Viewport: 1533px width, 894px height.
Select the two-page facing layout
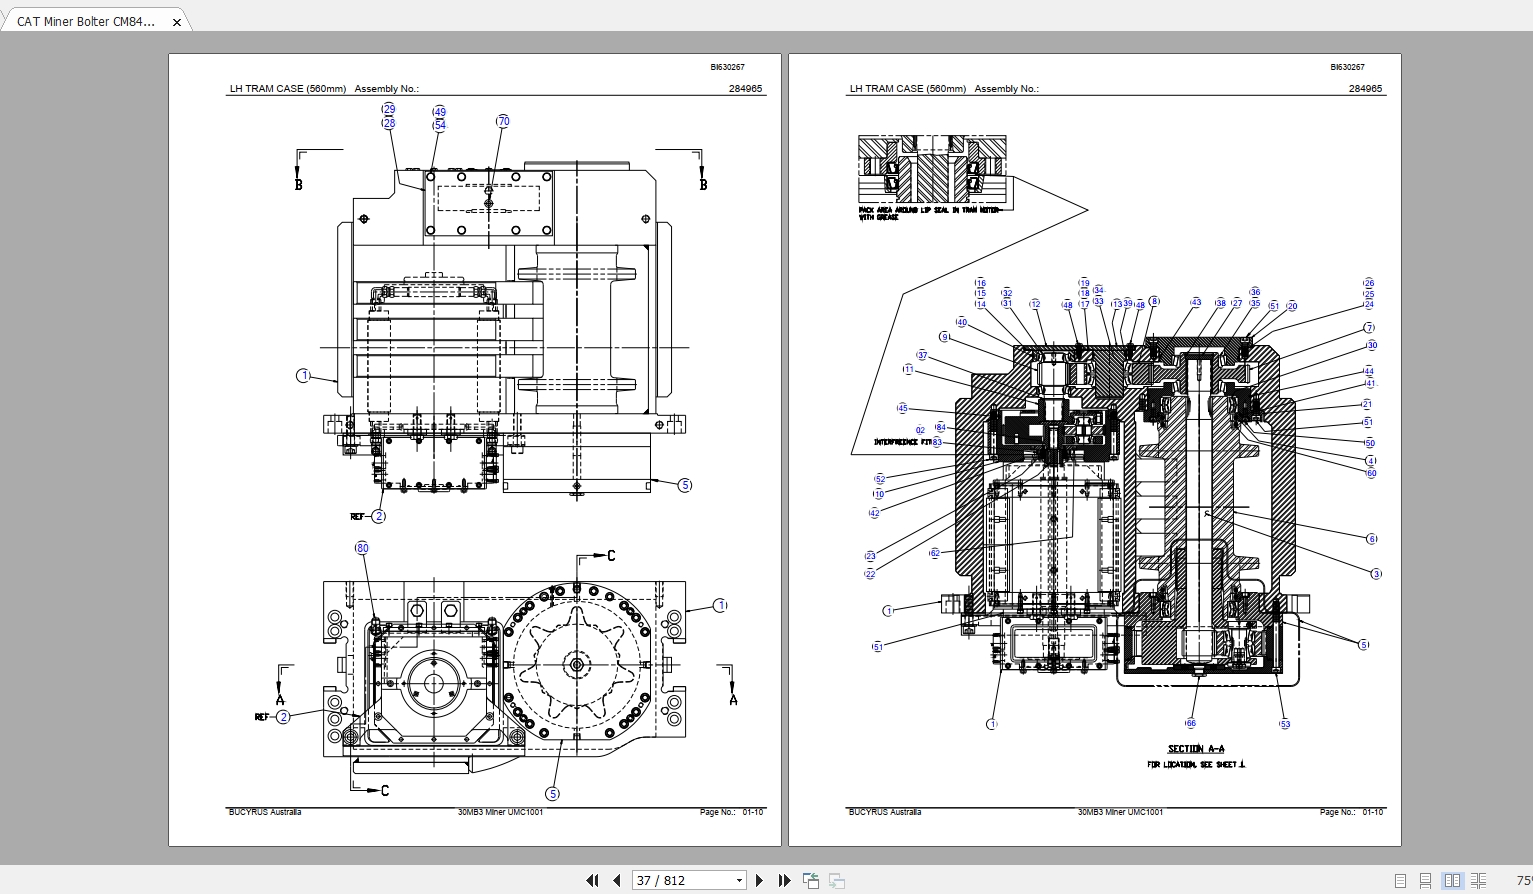1452,880
